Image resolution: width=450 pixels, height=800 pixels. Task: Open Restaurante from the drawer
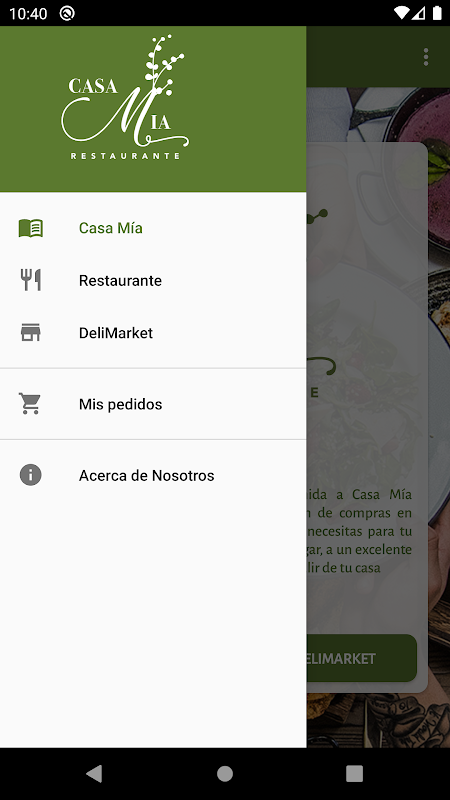153,281
